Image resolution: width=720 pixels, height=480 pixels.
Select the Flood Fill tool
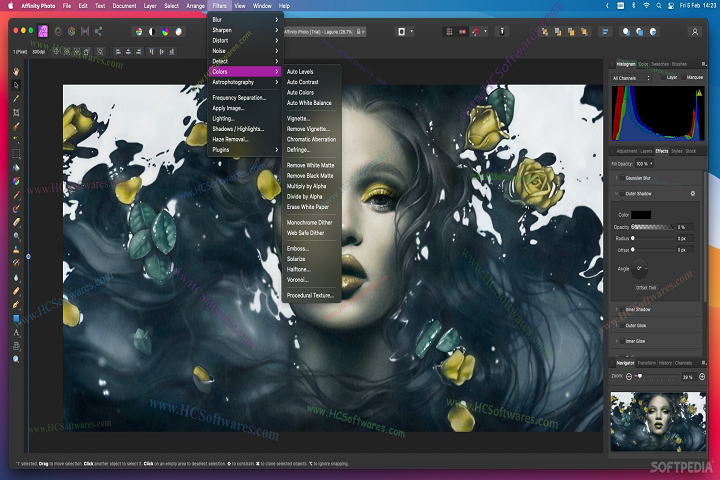tap(16, 168)
